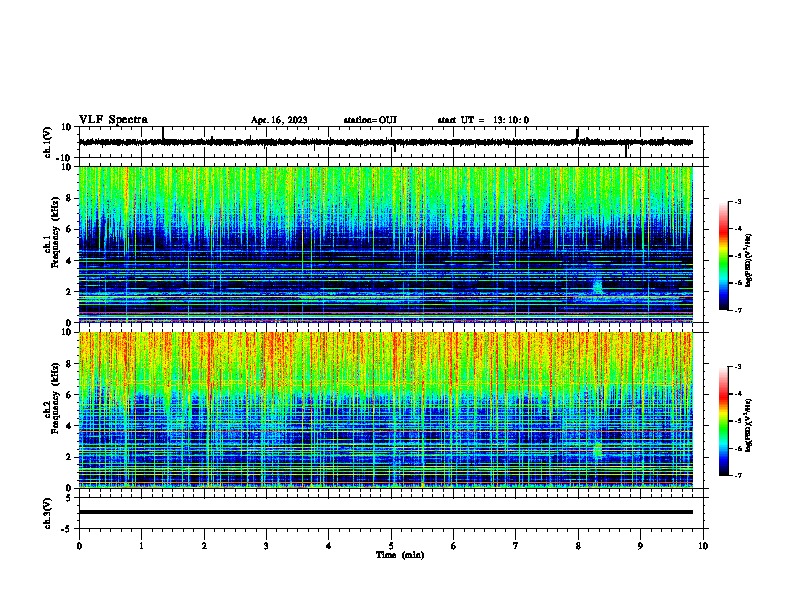Click the ch.1 color scale bar
Viewport: 792px width, 612px height.
[x=723, y=256]
